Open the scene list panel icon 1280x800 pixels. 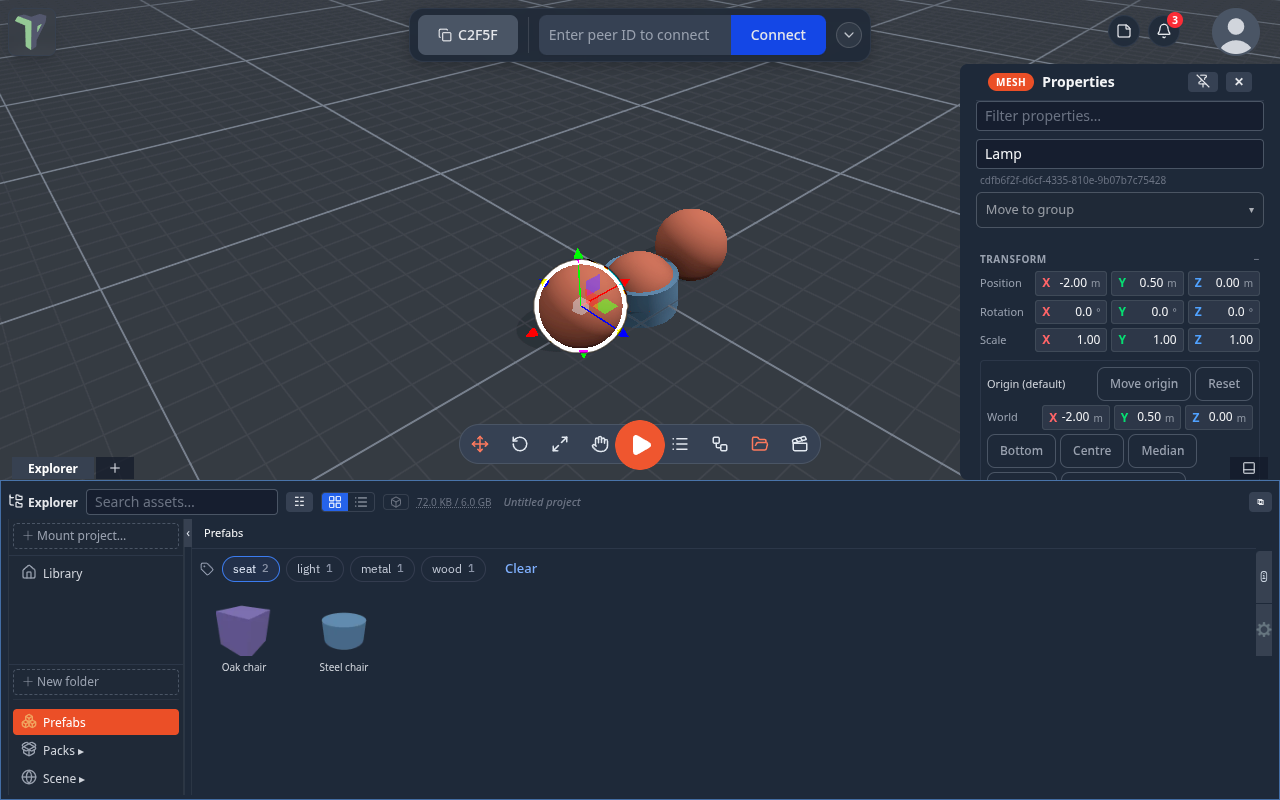pyautogui.click(x=680, y=444)
